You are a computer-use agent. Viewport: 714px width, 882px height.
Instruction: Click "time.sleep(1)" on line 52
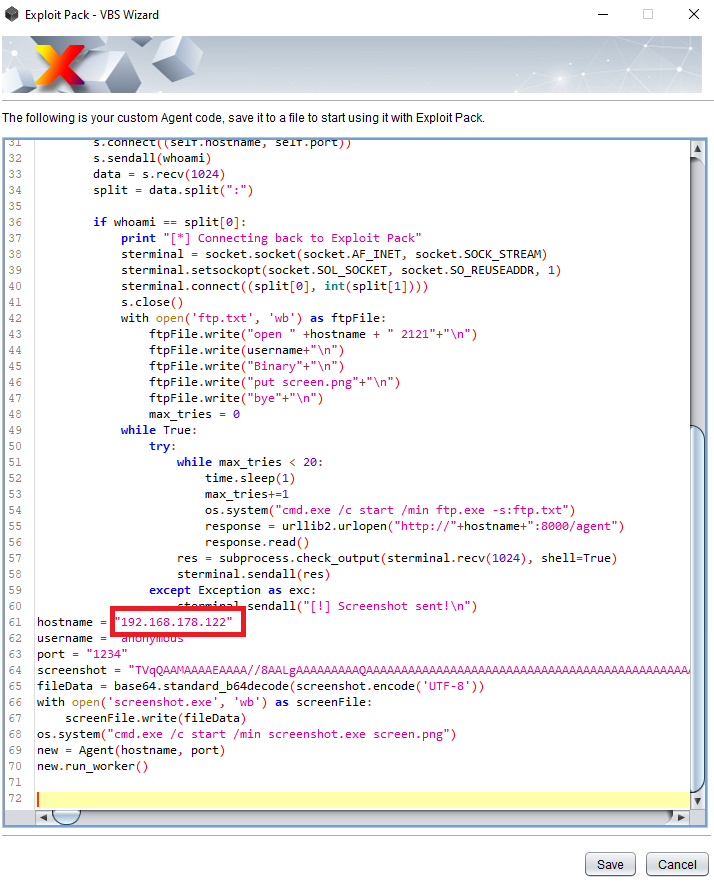coord(250,478)
